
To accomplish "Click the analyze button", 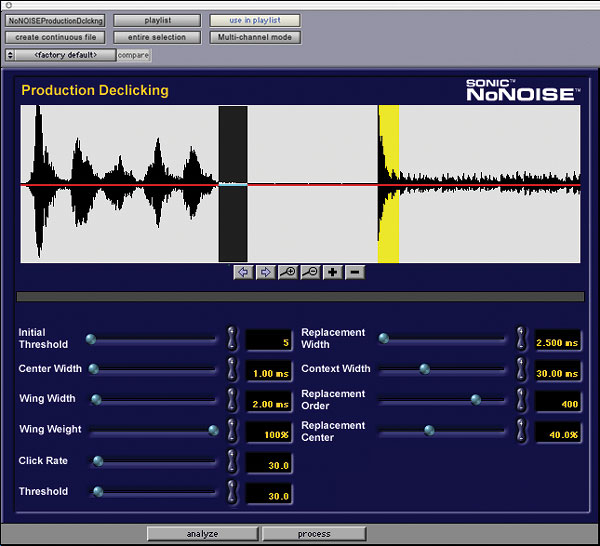I will (202, 534).
